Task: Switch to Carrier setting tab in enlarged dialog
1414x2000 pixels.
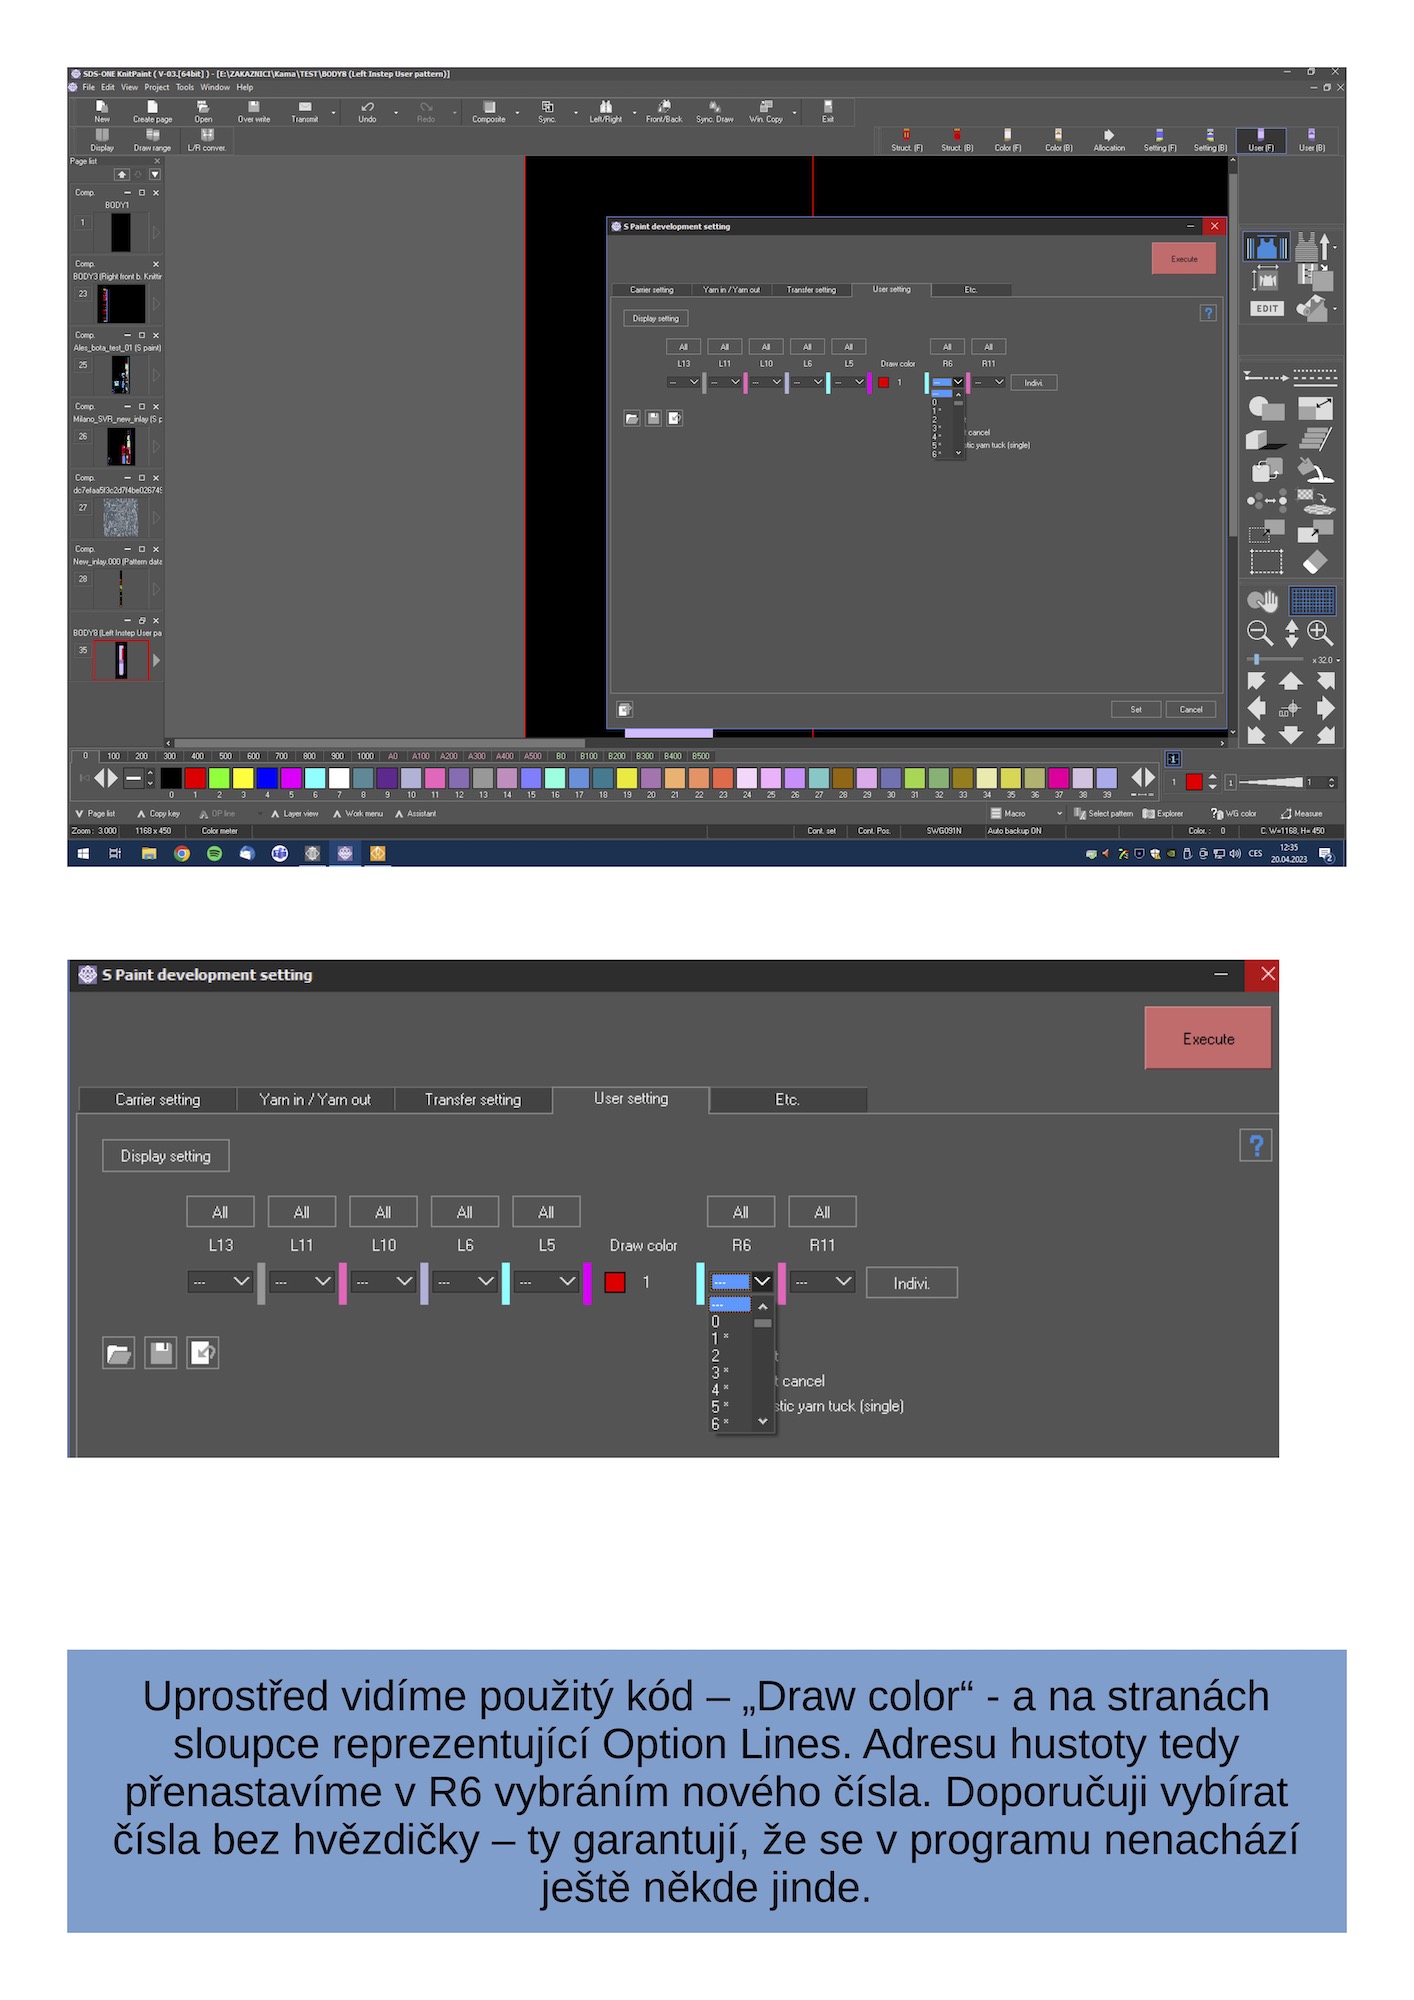Action: pos(158,1099)
